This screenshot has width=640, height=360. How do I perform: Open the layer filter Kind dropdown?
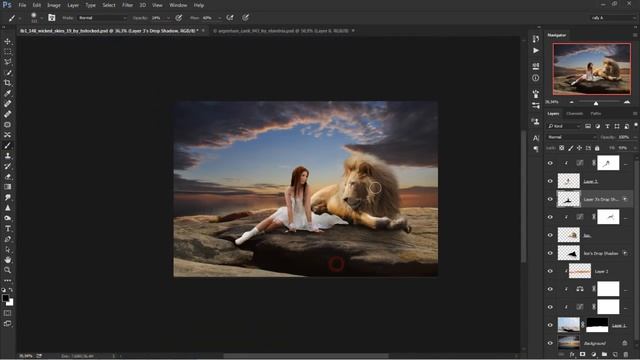point(564,126)
